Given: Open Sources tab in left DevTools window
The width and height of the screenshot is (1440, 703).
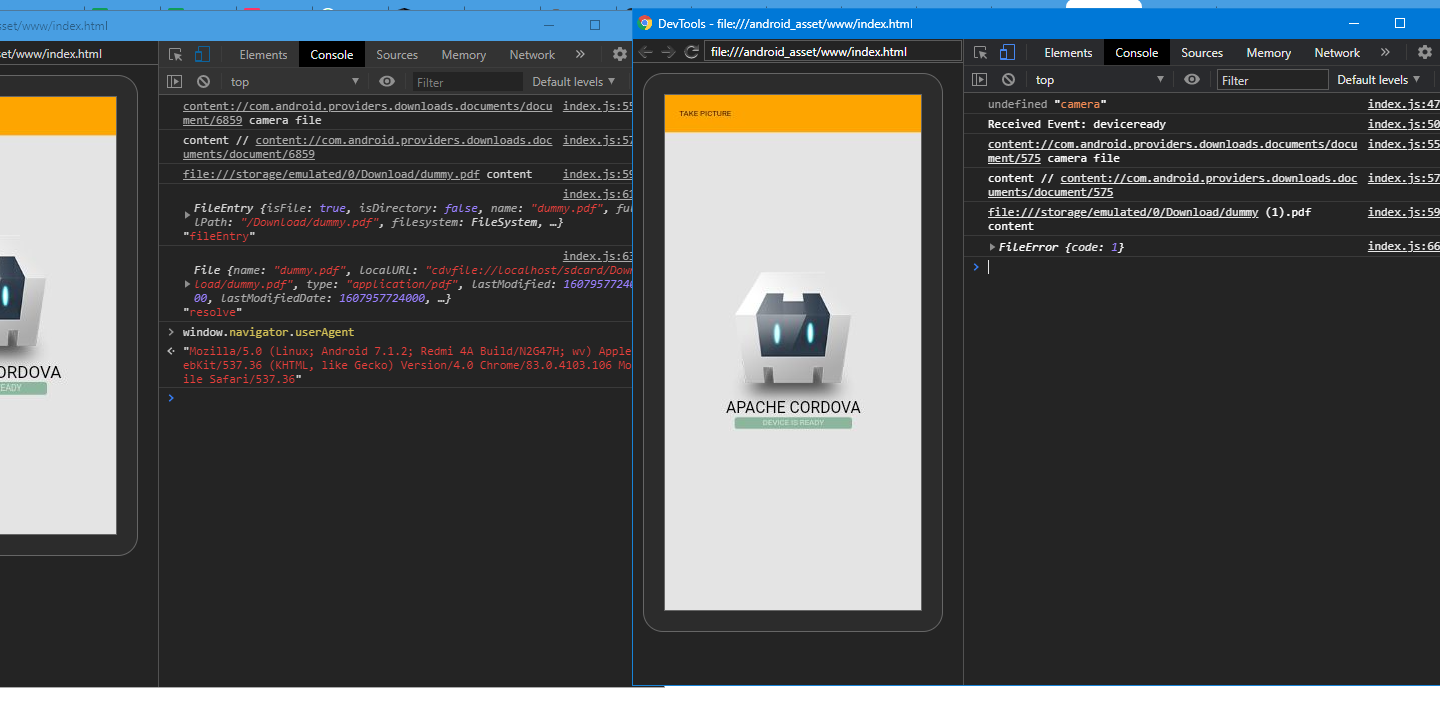Looking at the screenshot, I should click(397, 55).
